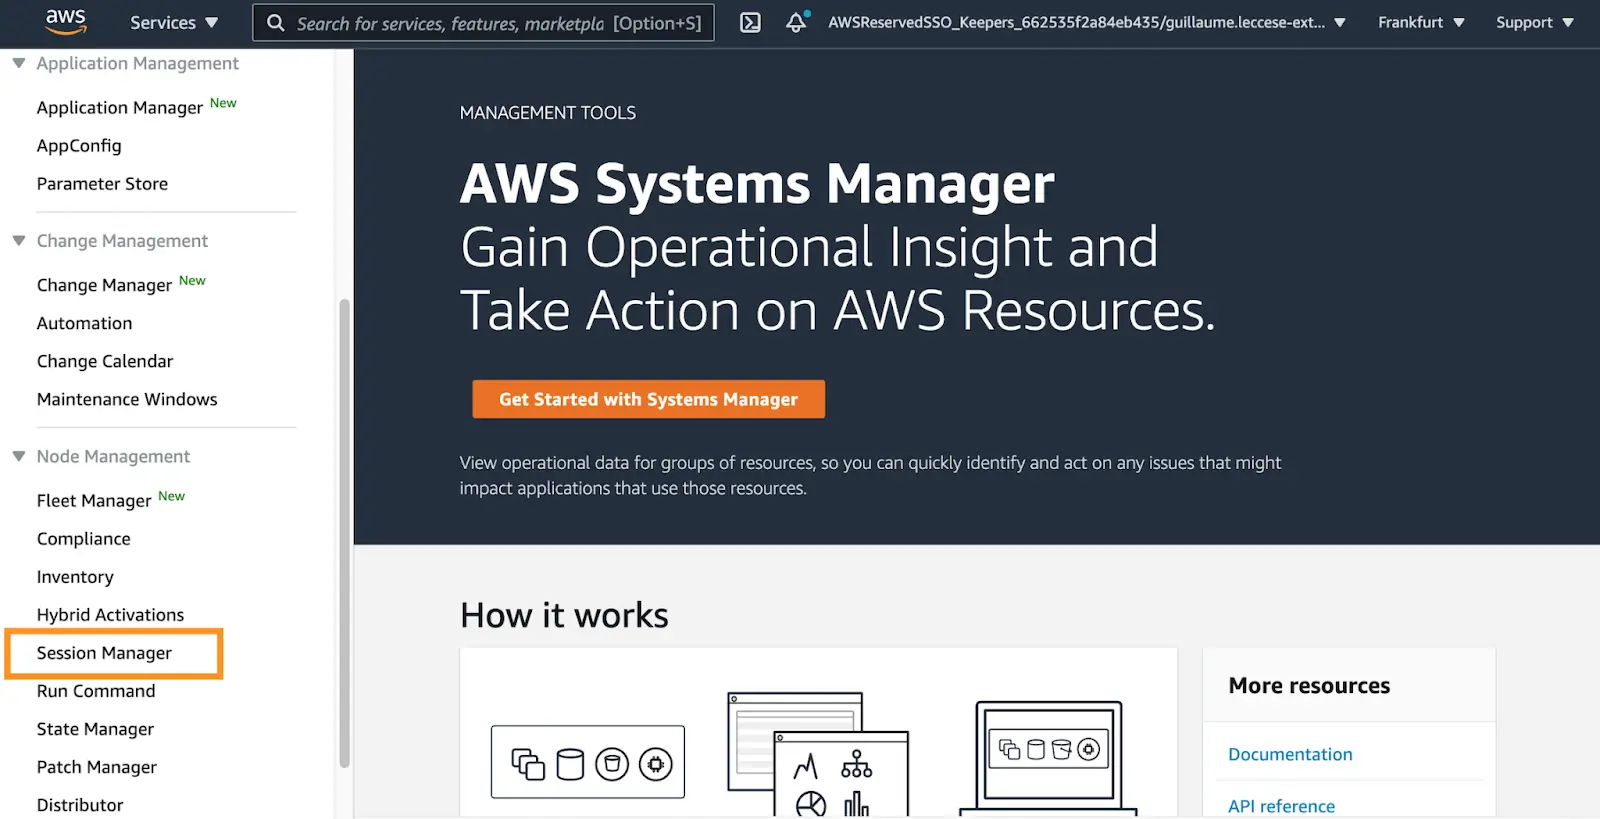Open the Documentation link
Screen dimensions: 1600x819
[1290, 754]
